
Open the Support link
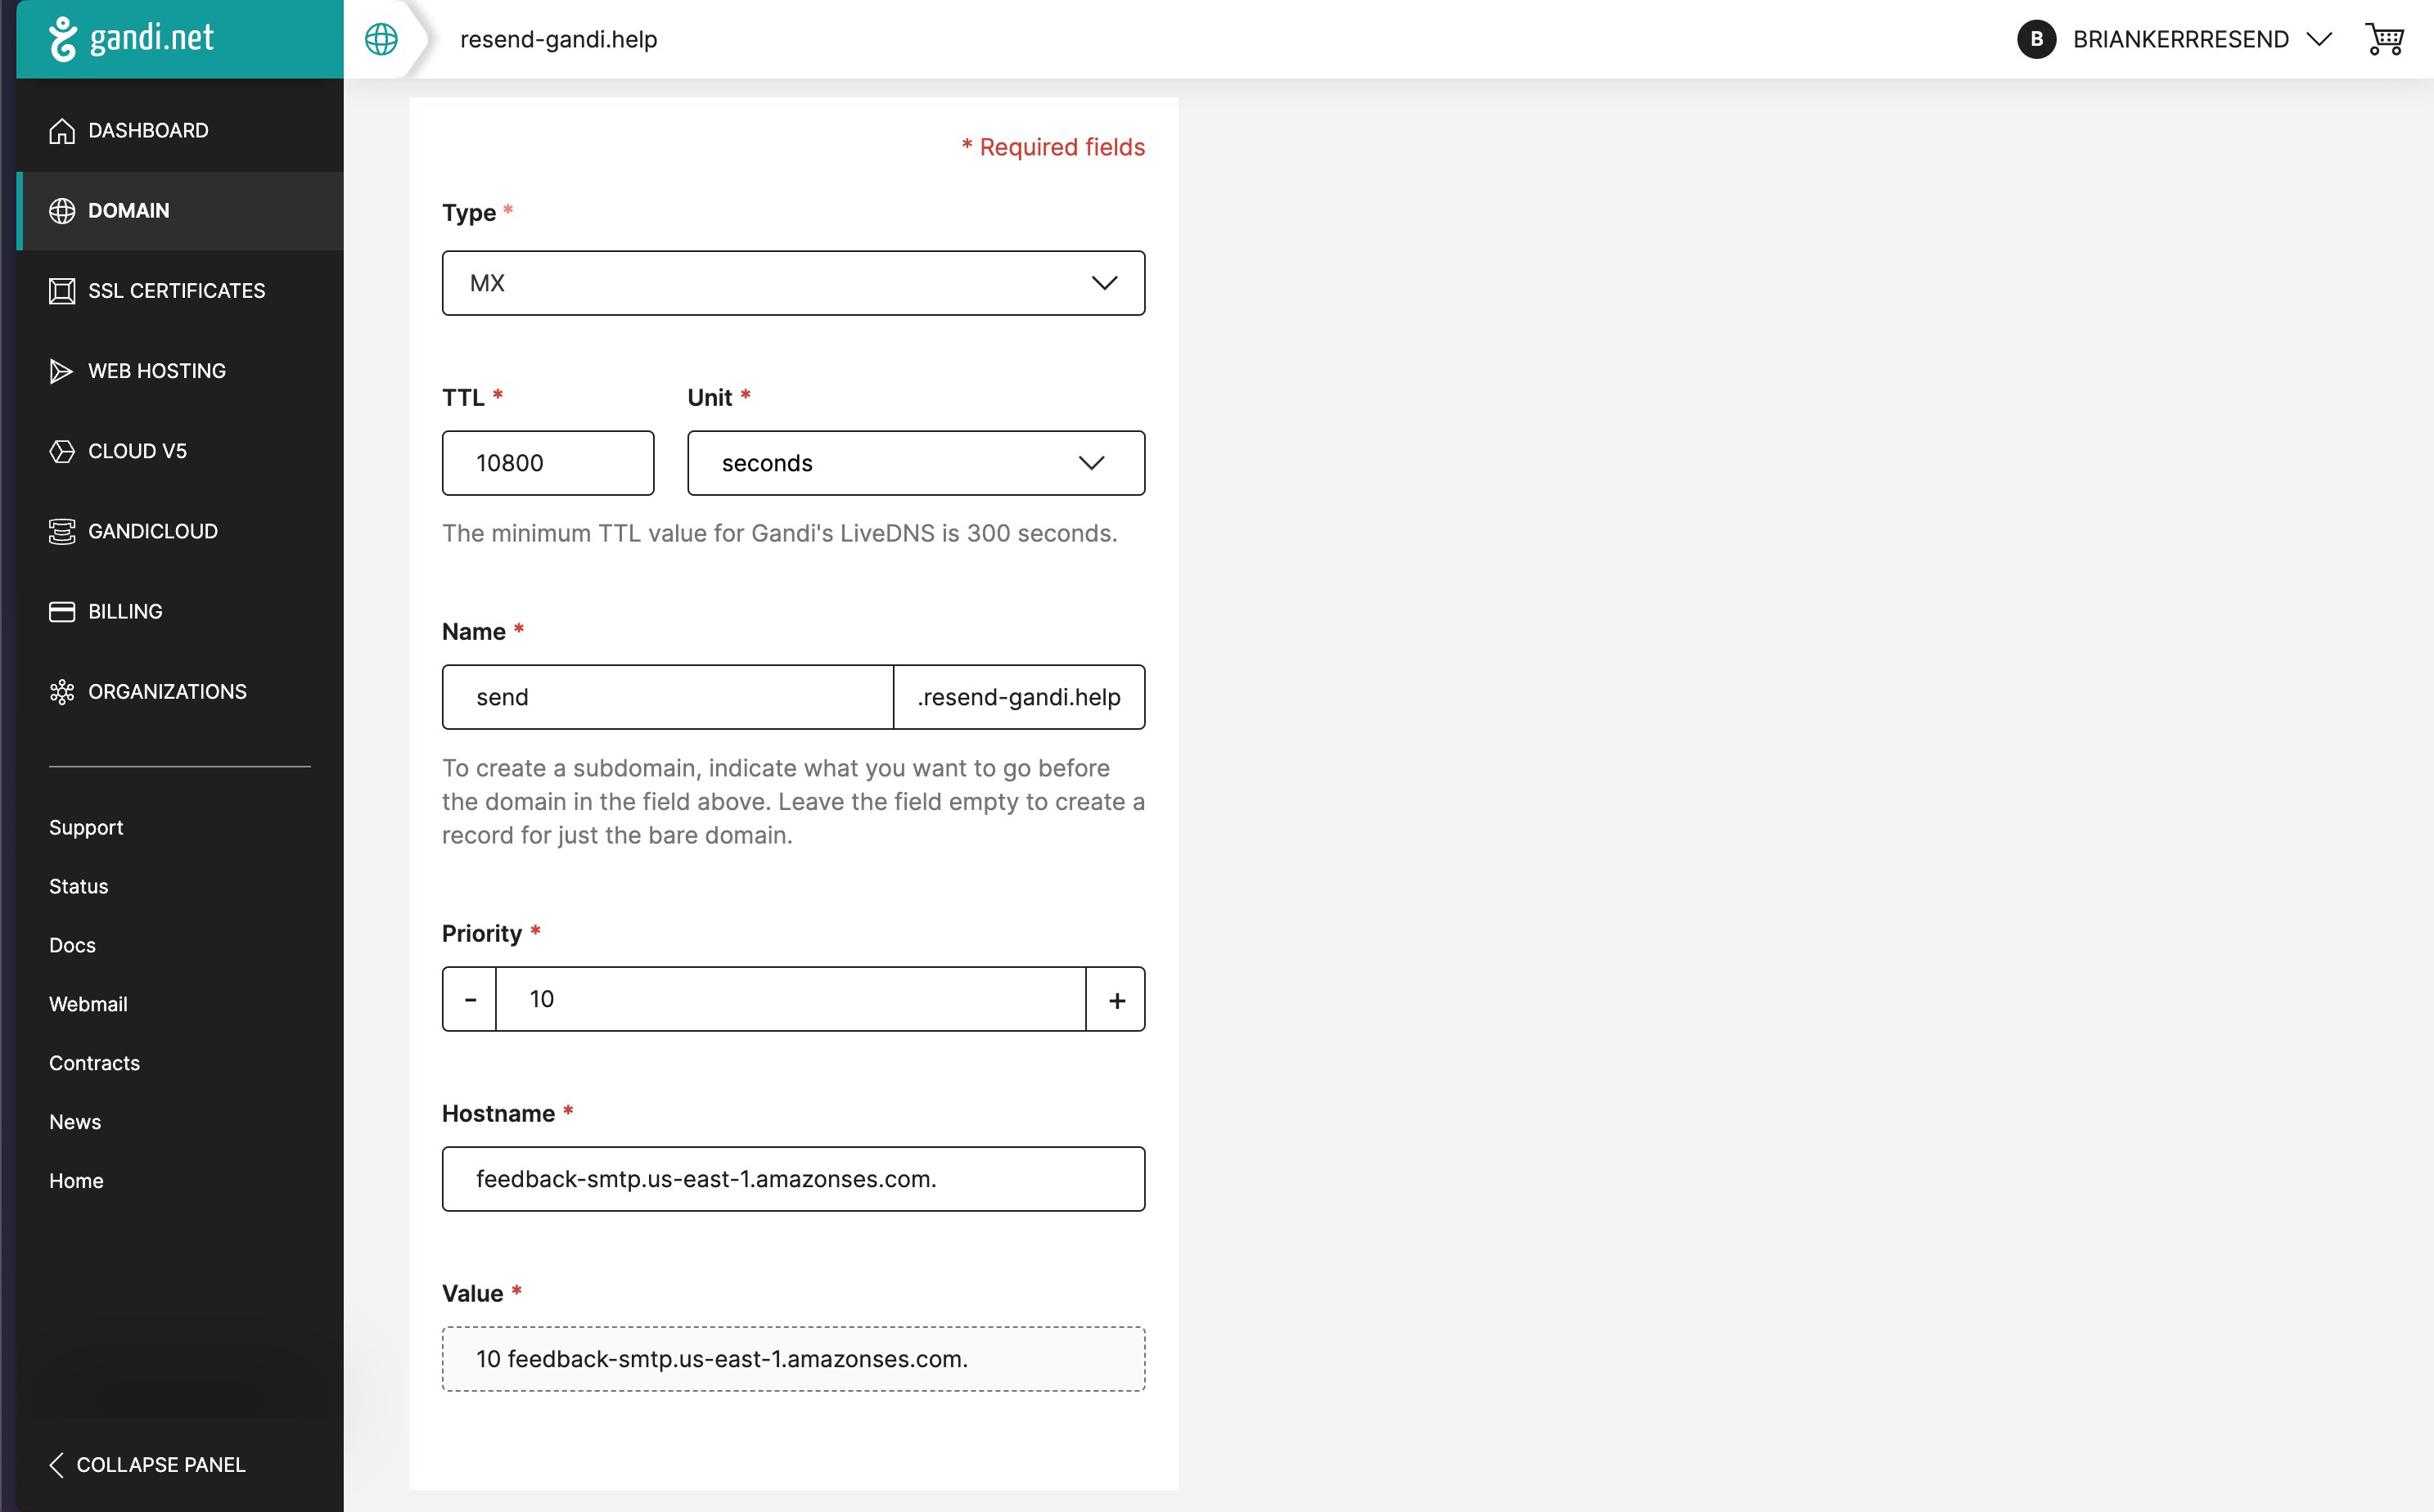86,827
